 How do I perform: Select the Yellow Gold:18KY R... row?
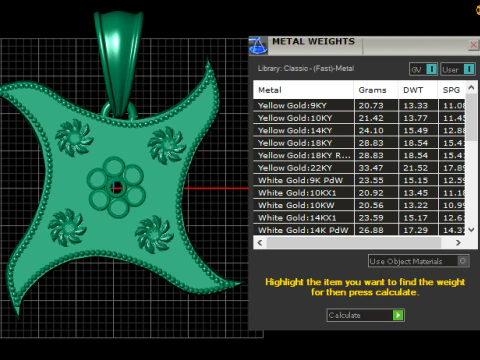pyautogui.click(x=359, y=155)
